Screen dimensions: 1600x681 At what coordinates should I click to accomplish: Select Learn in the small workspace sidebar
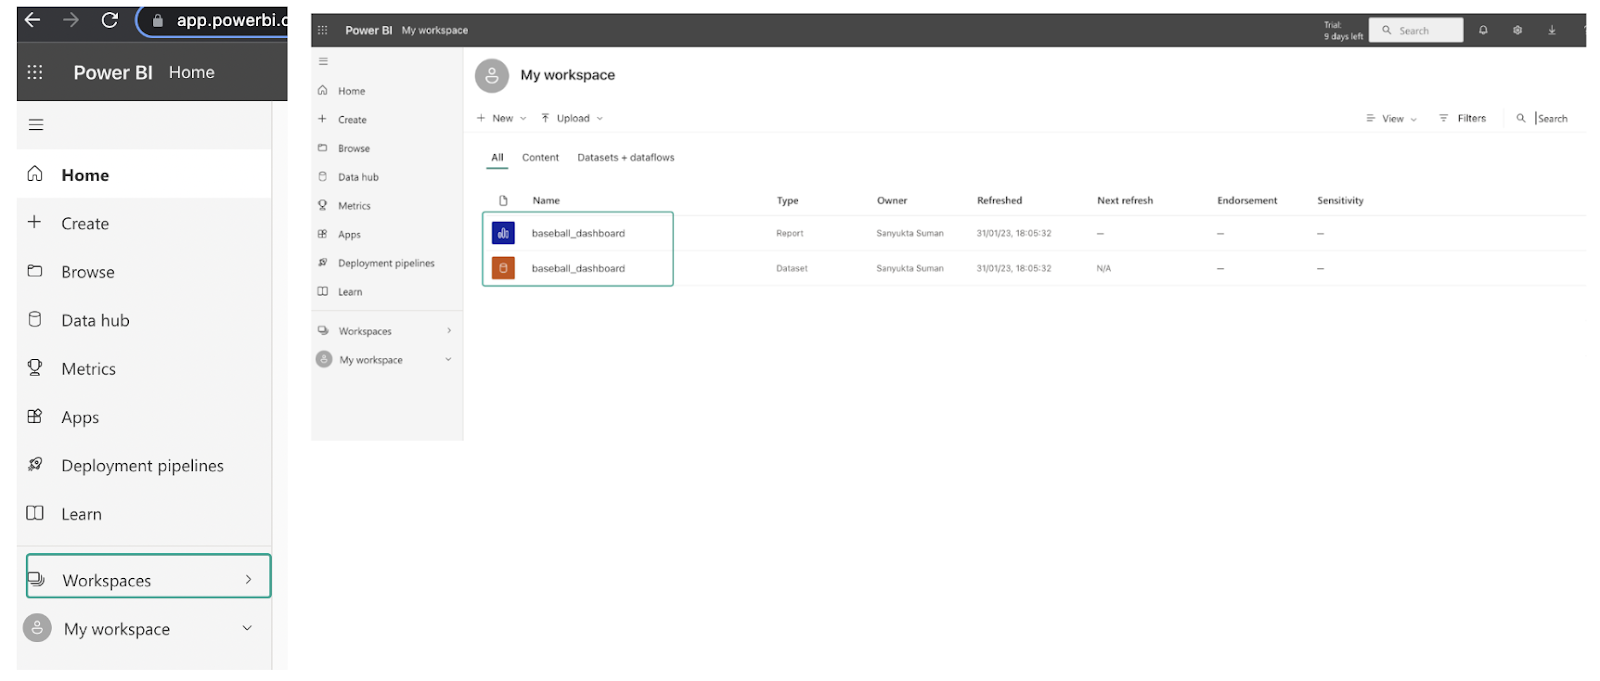tap(387, 292)
